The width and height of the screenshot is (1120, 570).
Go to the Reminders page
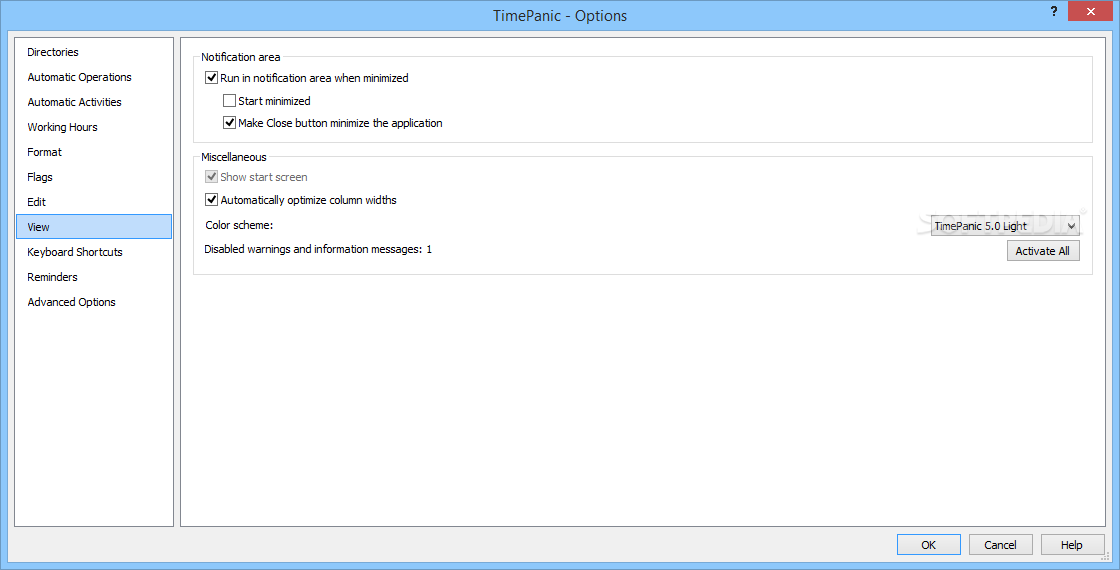(x=94, y=277)
